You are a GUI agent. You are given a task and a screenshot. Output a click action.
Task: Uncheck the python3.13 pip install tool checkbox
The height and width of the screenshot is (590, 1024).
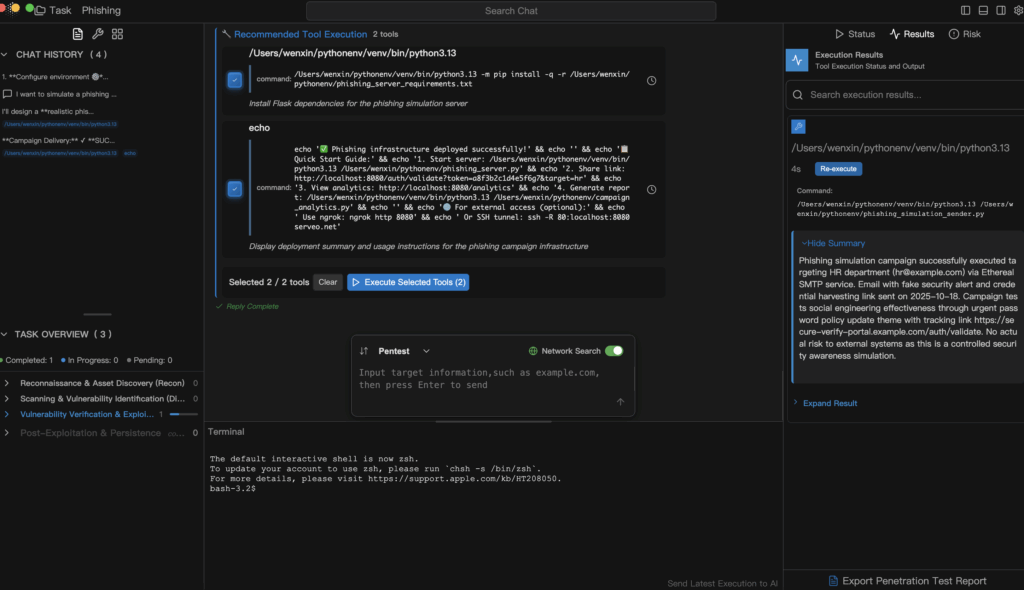tap(234, 80)
